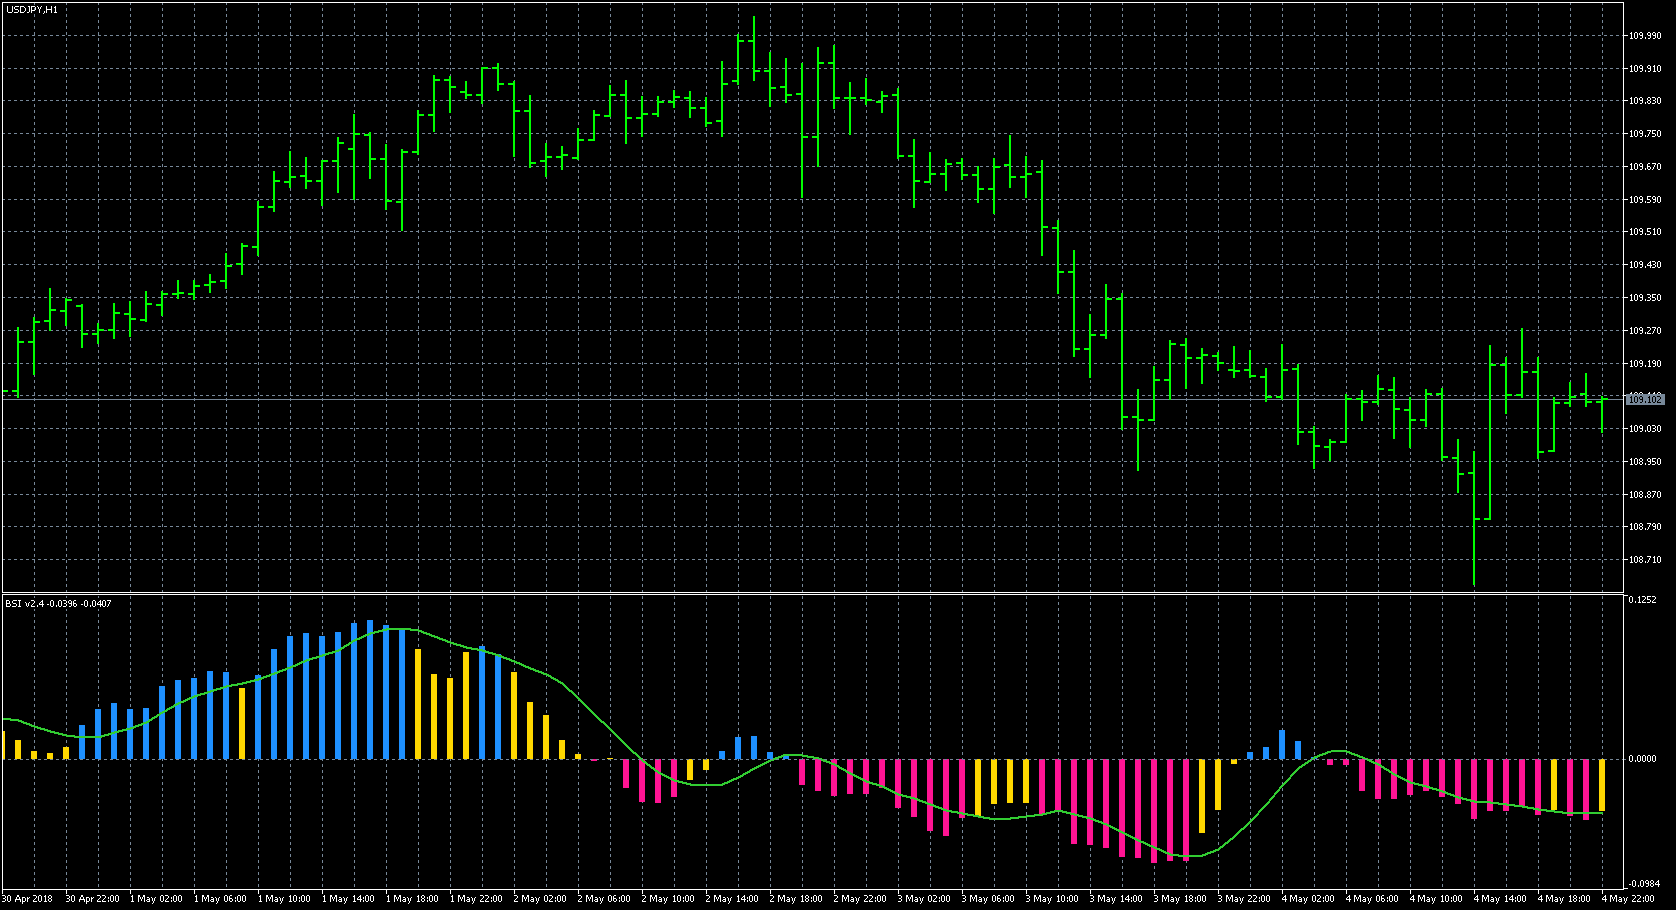Click the USDJPY,H1 chart title label

(32, 9)
